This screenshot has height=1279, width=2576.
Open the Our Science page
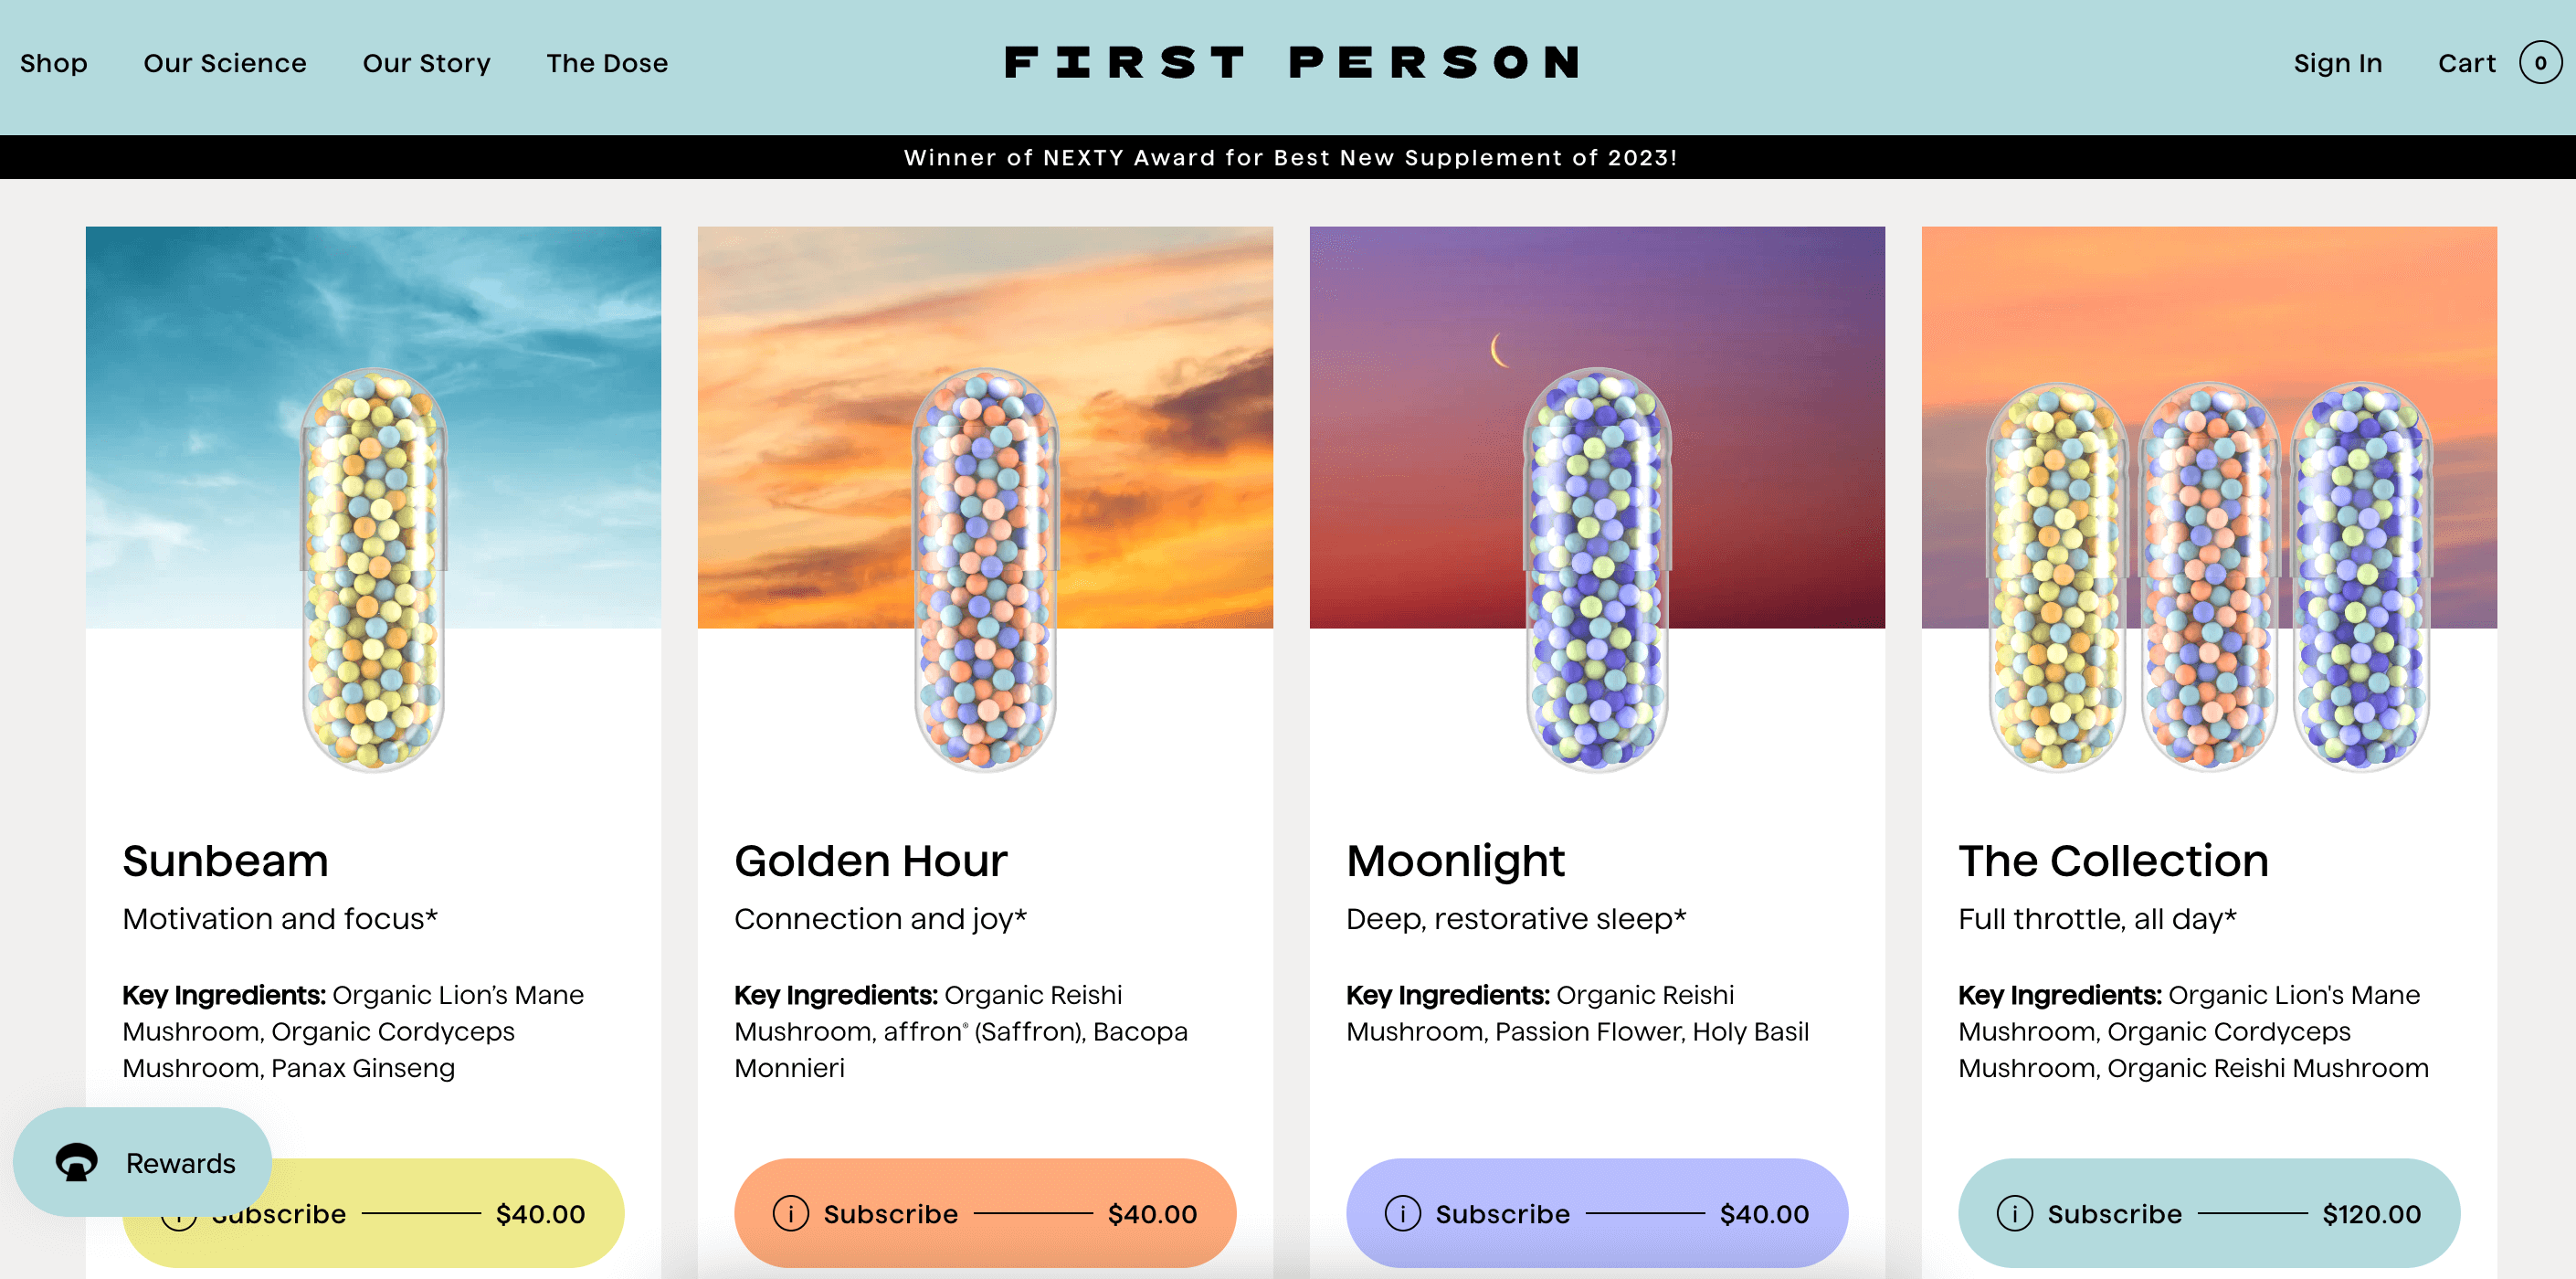224,62
